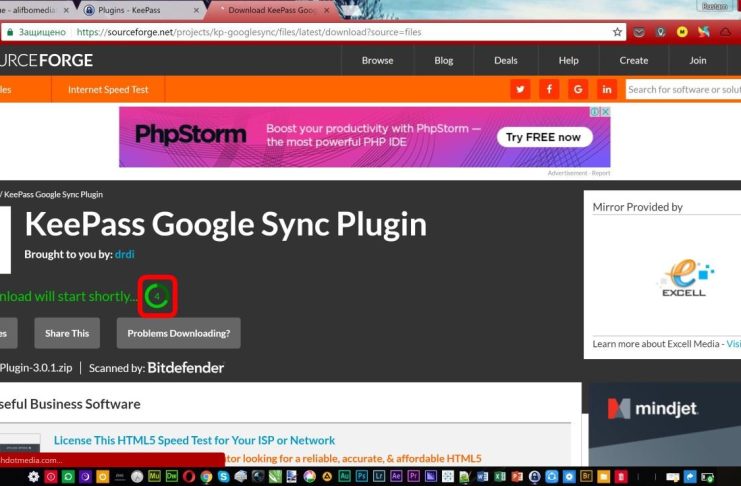Switch to Chrome in the taskbar
741x486 pixels.
coord(206,477)
